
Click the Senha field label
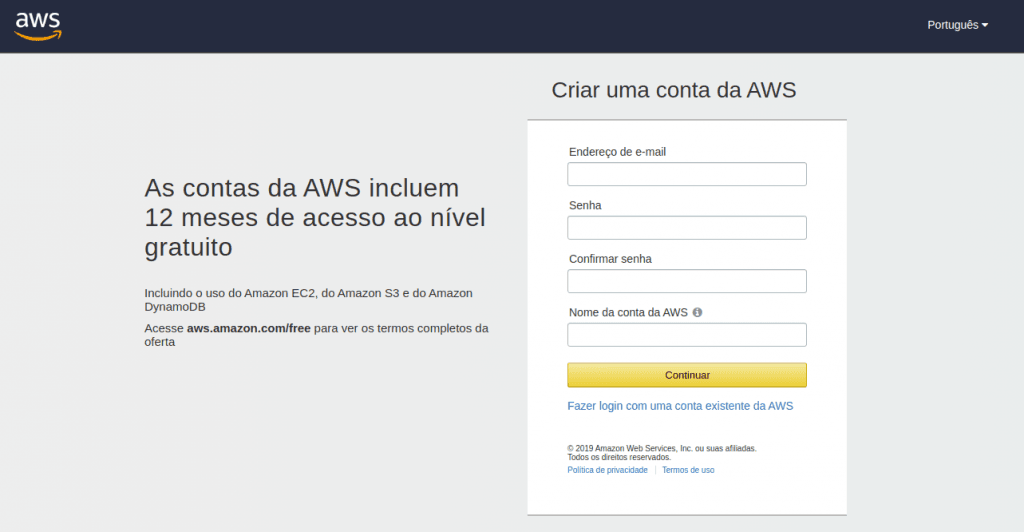(x=585, y=205)
